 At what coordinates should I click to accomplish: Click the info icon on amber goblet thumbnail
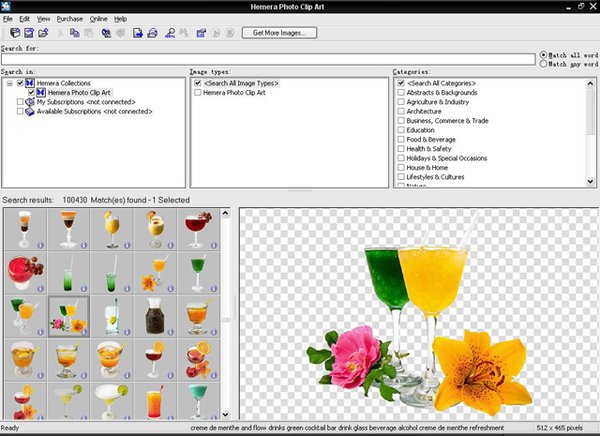click(214, 332)
